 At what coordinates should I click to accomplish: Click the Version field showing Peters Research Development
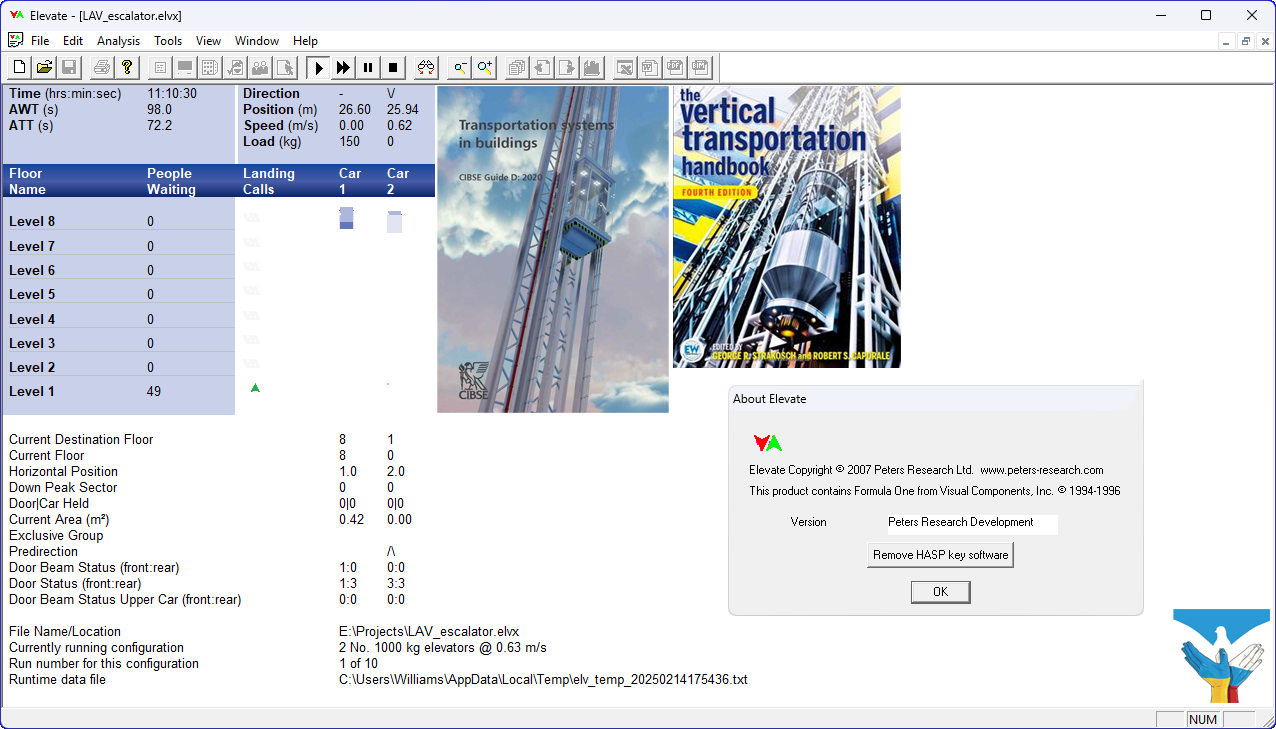tap(972, 523)
